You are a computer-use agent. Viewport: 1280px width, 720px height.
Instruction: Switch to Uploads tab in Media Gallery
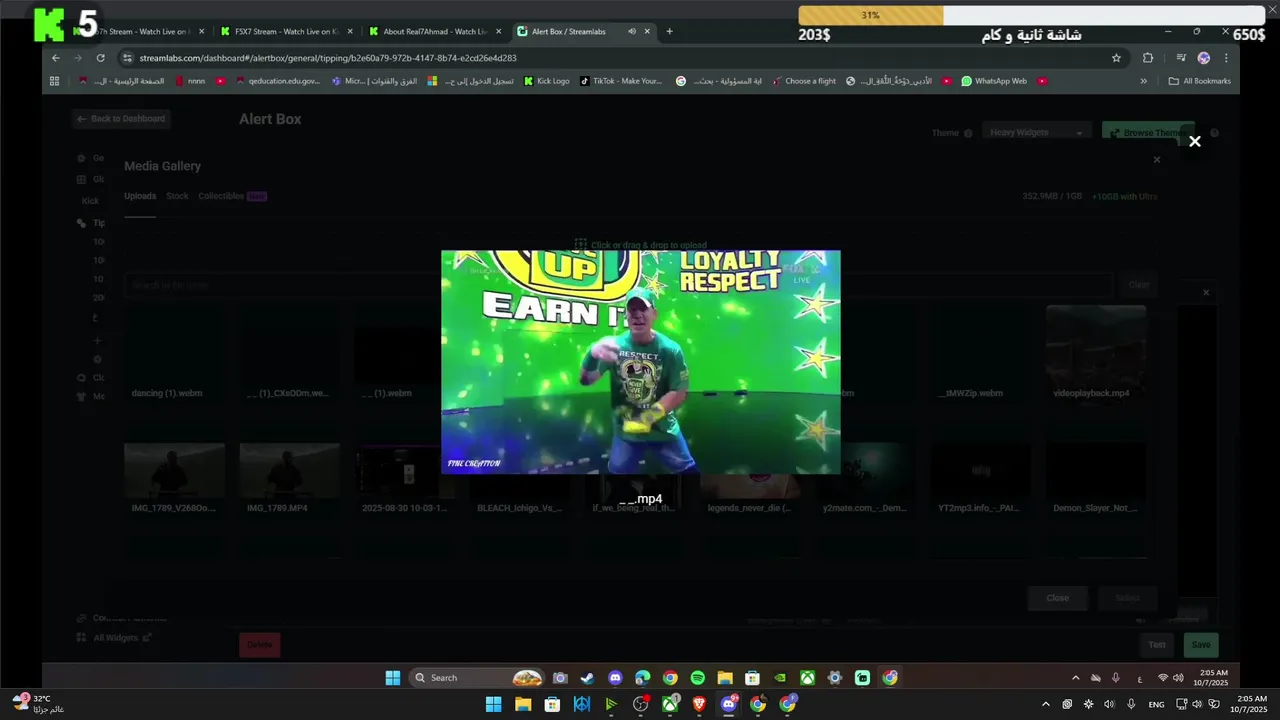coord(140,196)
